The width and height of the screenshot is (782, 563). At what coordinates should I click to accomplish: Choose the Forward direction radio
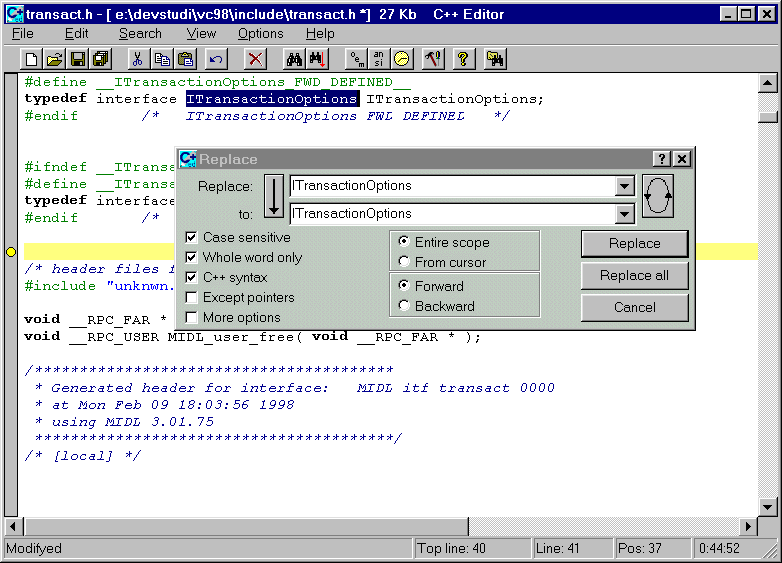[404, 286]
